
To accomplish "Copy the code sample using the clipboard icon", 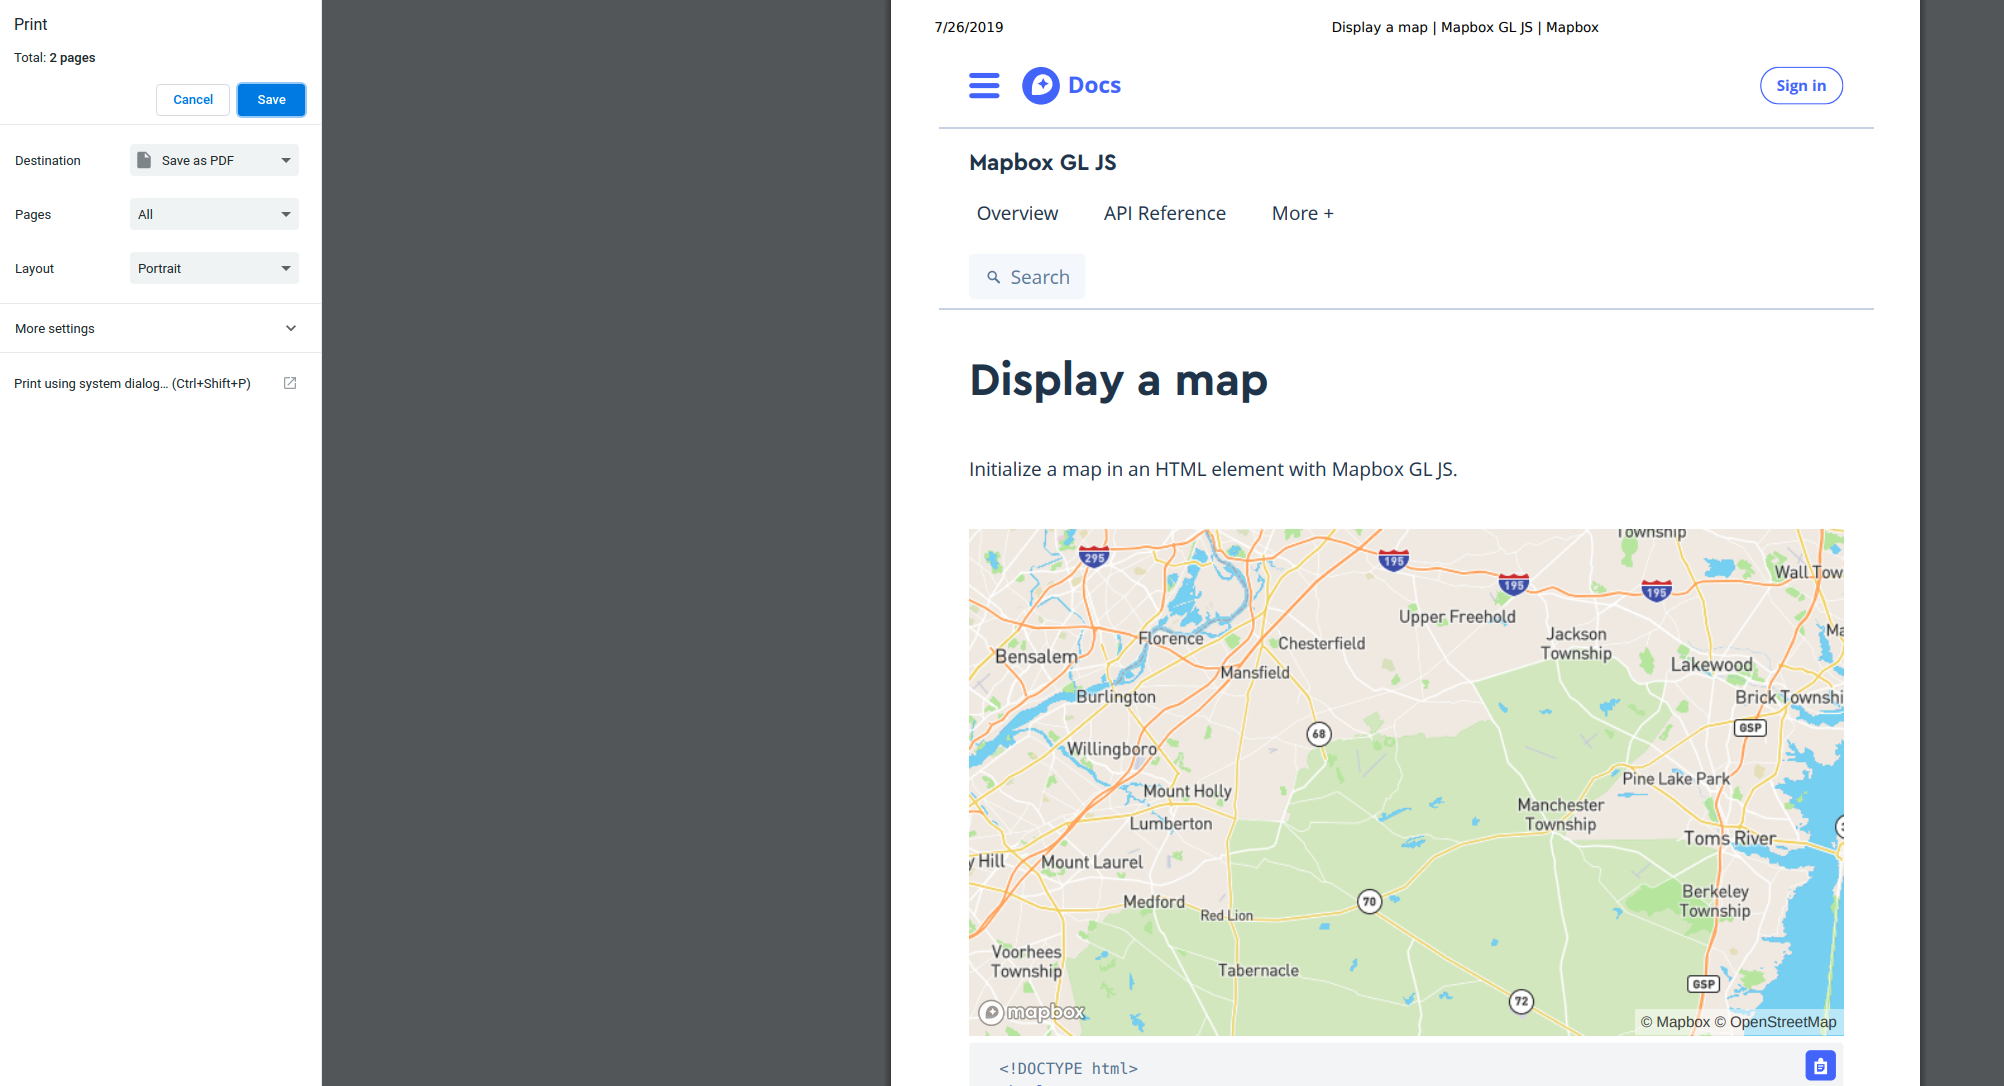I will coord(1820,1065).
